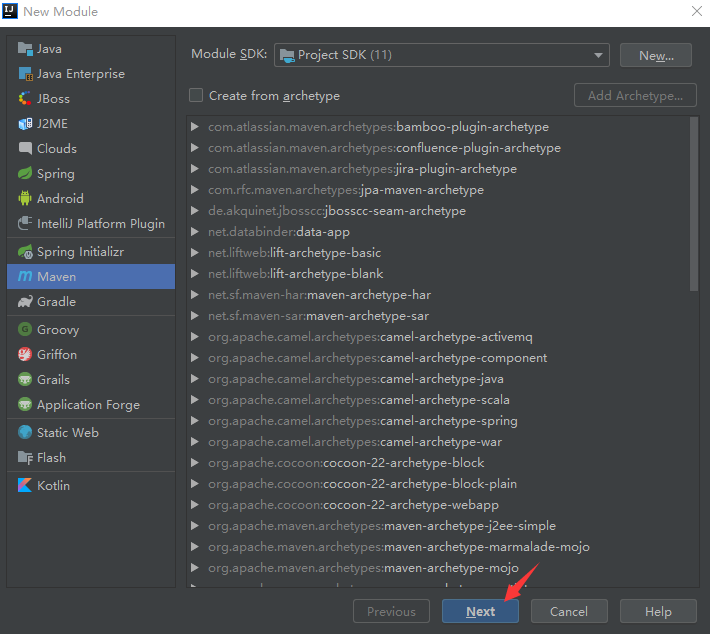Select the Griffon icon
Image resolution: width=710 pixels, height=634 pixels.
pos(25,354)
